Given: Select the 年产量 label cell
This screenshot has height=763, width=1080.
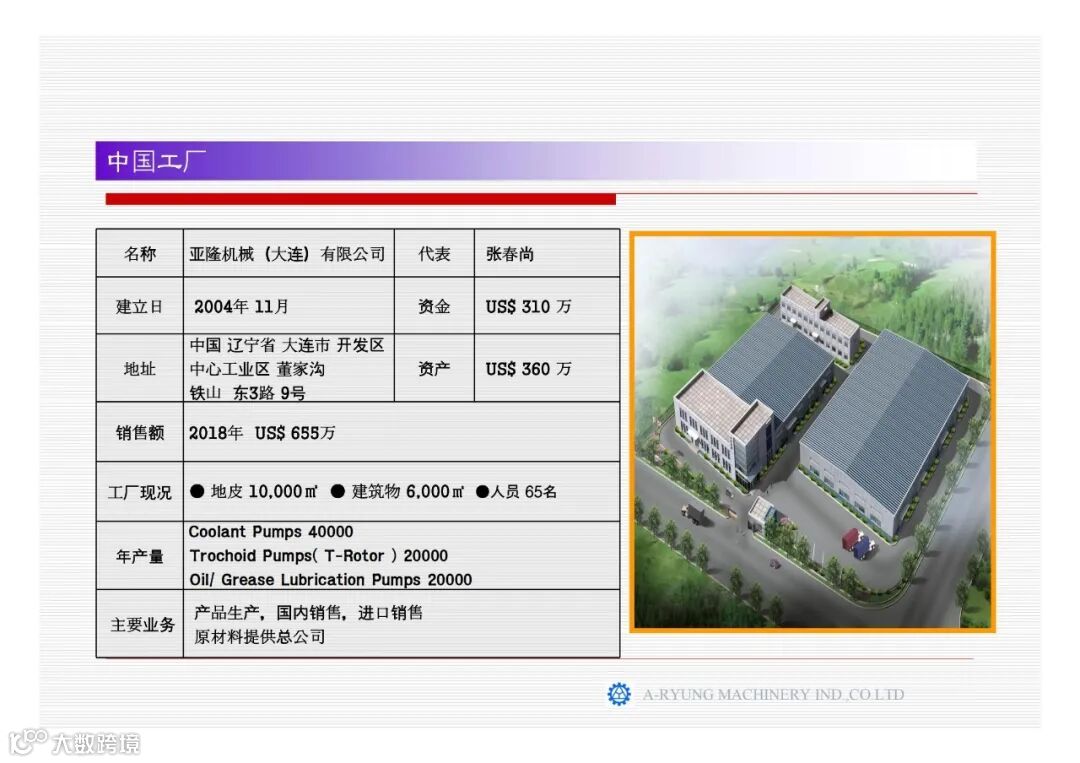Looking at the screenshot, I should (x=140, y=556).
